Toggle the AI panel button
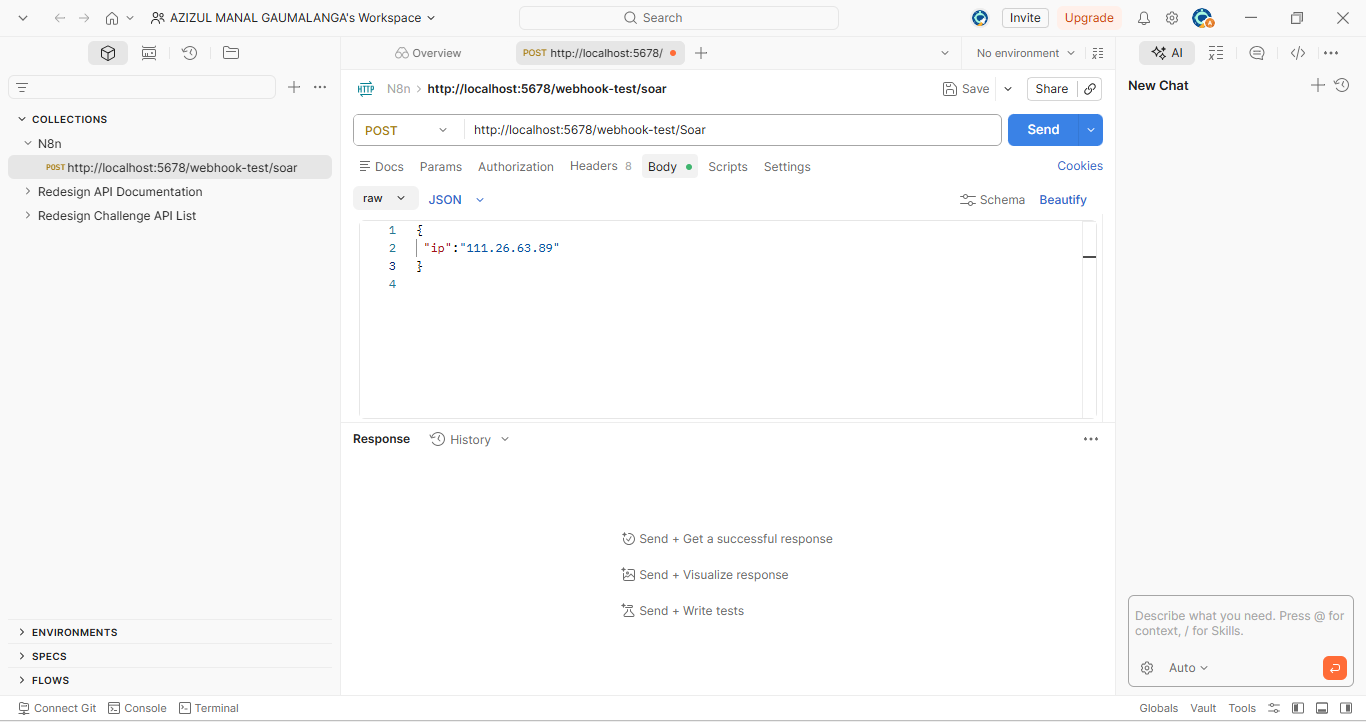Screen dimensions: 1366x722 pyautogui.click(x=1167, y=53)
